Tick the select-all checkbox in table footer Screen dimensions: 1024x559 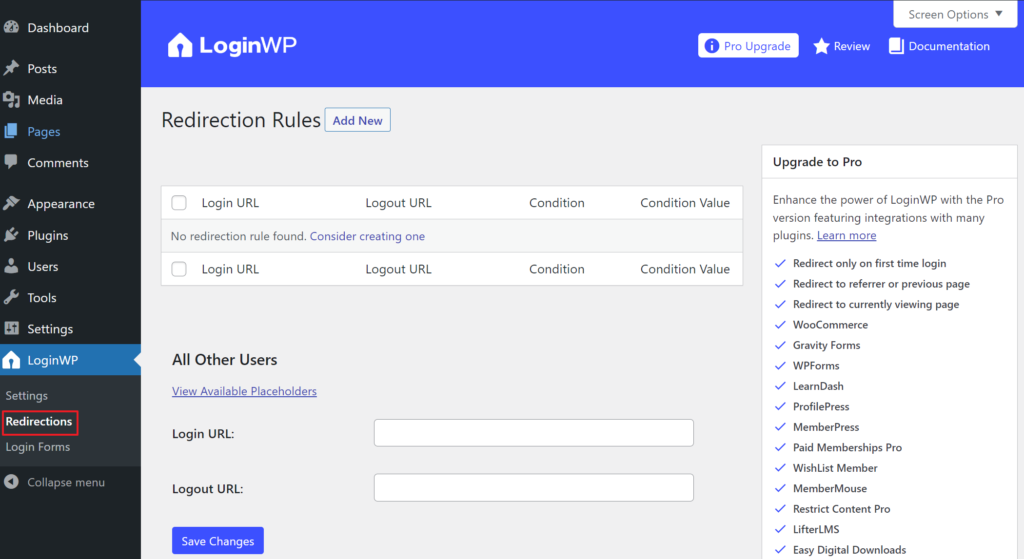[179, 269]
